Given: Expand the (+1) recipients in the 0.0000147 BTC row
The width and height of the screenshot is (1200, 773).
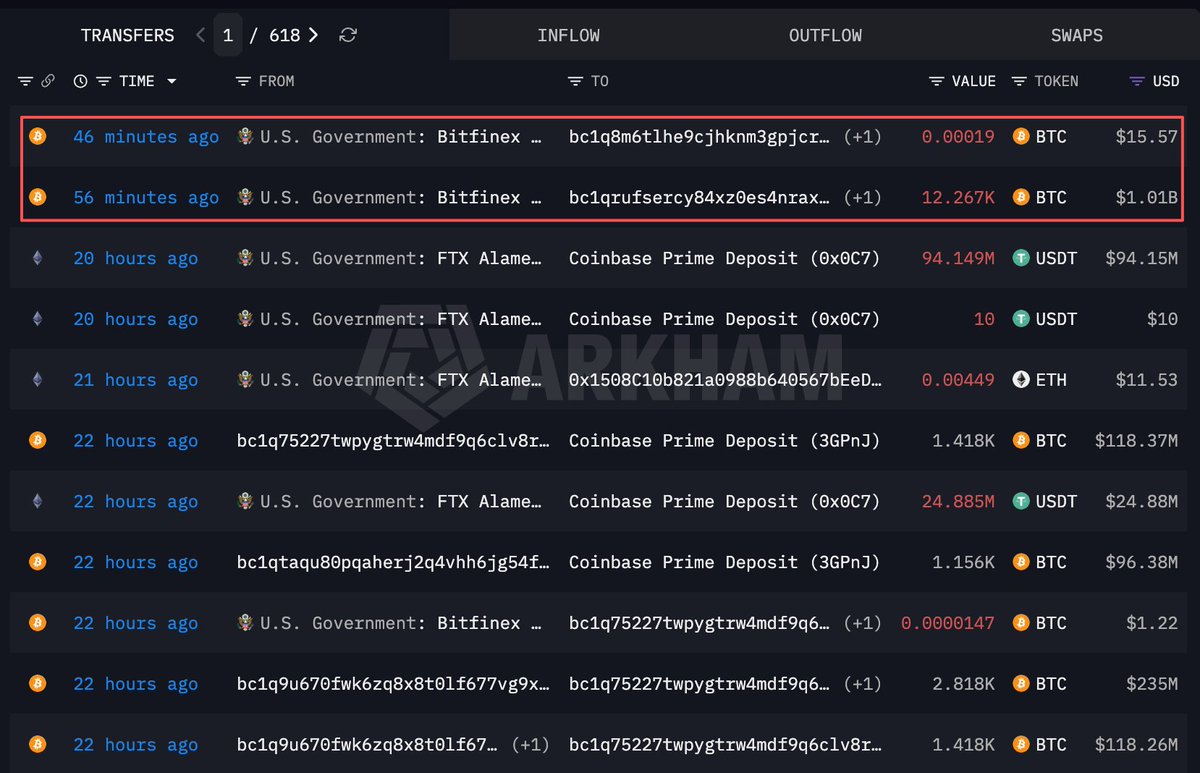Looking at the screenshot, I should pyautogui.click(x=863, y=623).
